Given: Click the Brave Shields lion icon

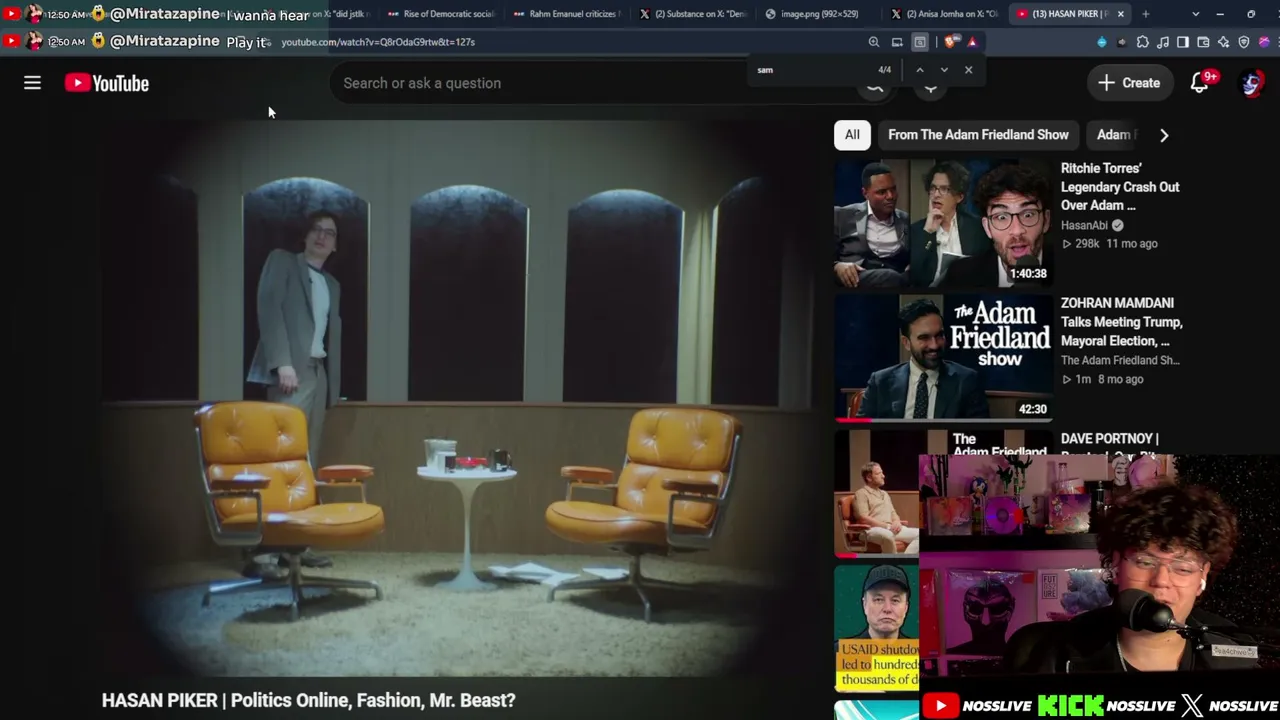Looking at the screenshot, I should tap(949, 42).
